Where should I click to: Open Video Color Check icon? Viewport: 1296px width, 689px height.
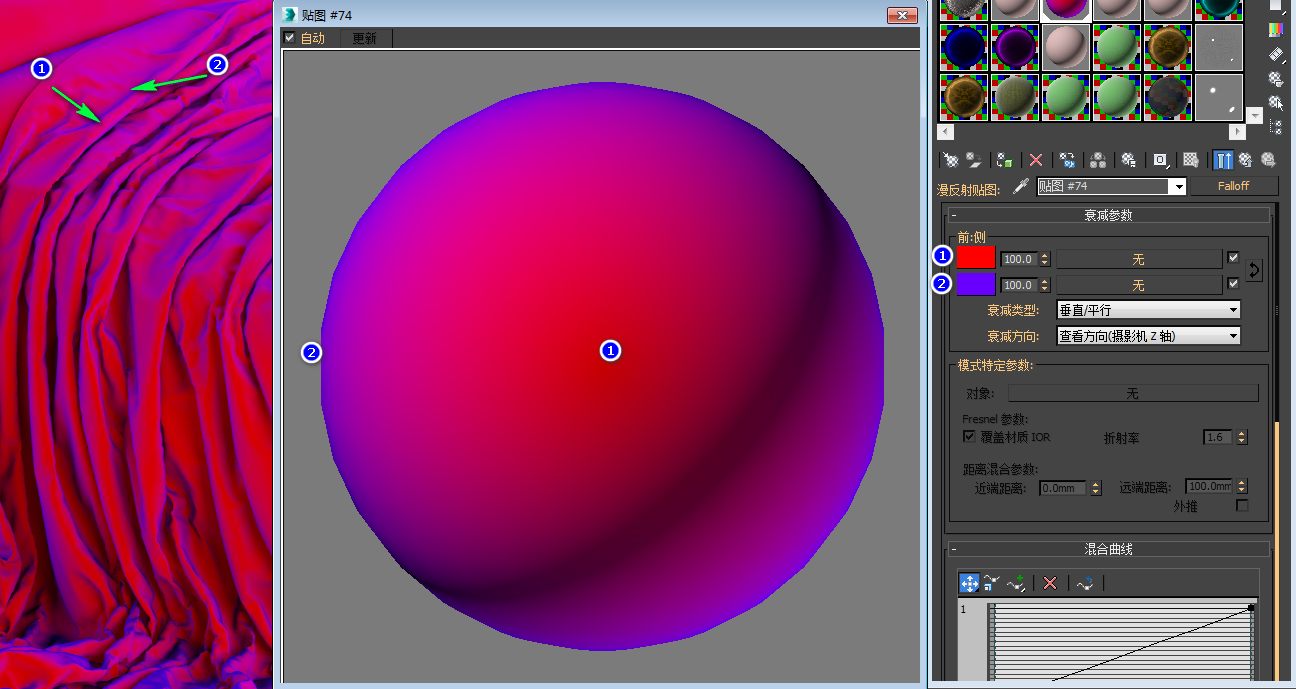(x=1275, y=29)
